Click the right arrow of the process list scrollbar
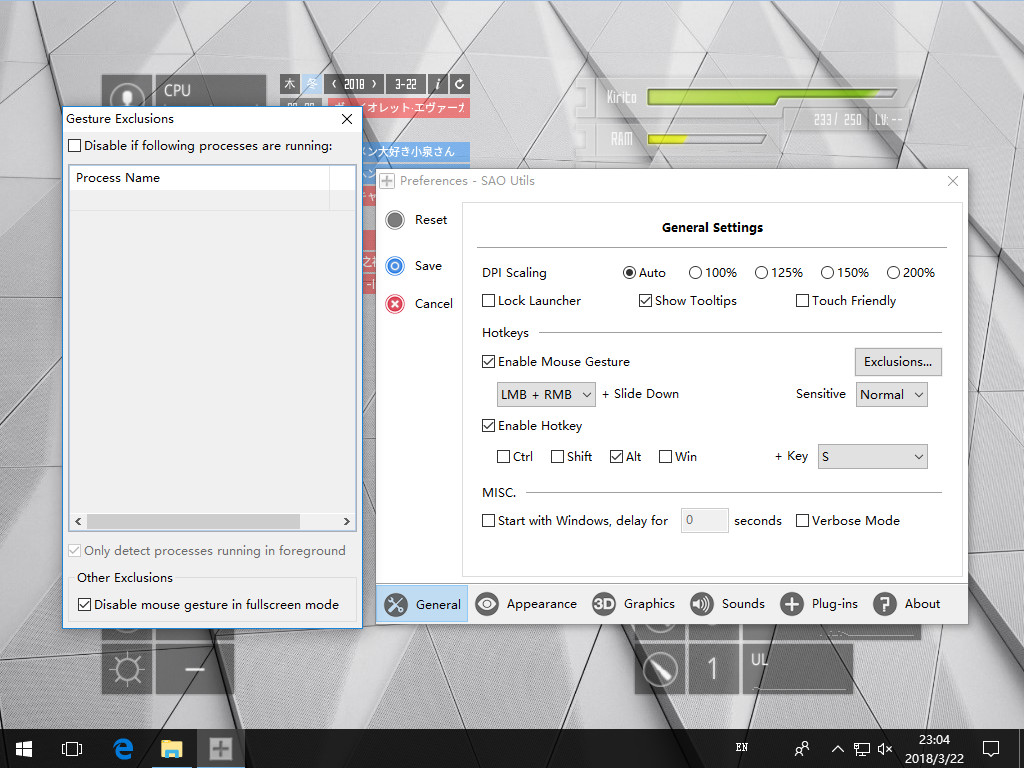 point(347,521)
